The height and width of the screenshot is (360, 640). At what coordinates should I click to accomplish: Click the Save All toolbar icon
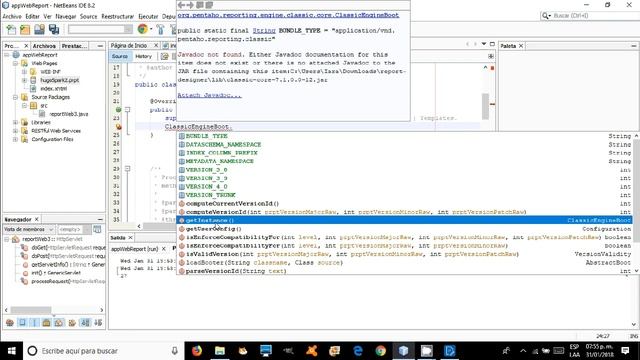pyautogui.click(x=54, y=29)
